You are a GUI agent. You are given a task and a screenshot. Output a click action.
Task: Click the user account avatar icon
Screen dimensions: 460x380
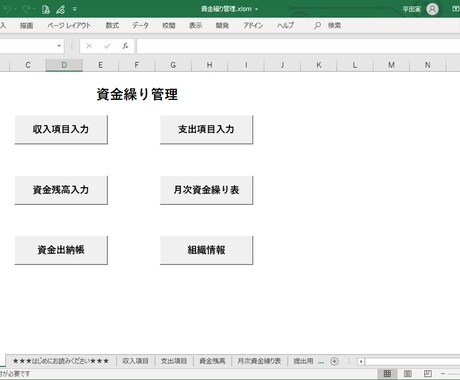coord(432,9)
